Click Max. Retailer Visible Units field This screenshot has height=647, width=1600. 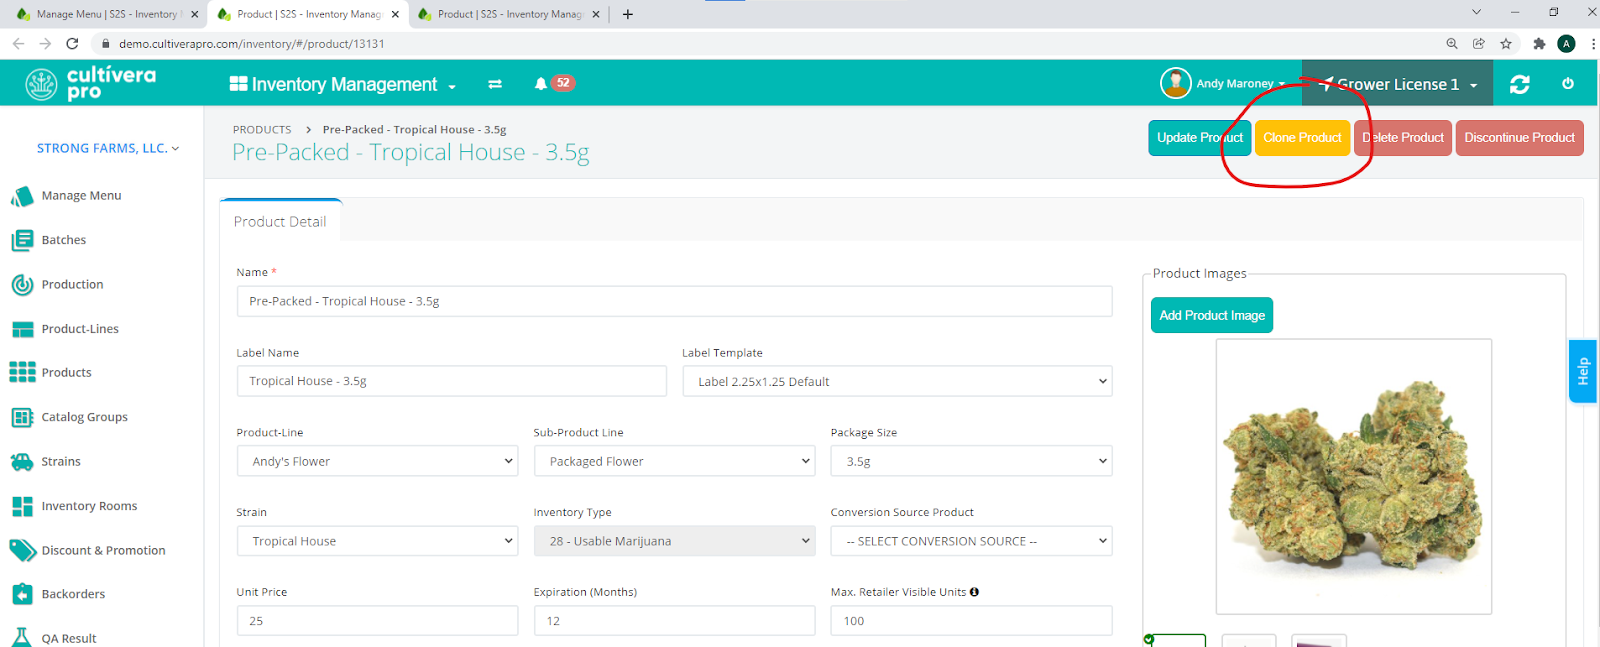click(x=971, y=621)
